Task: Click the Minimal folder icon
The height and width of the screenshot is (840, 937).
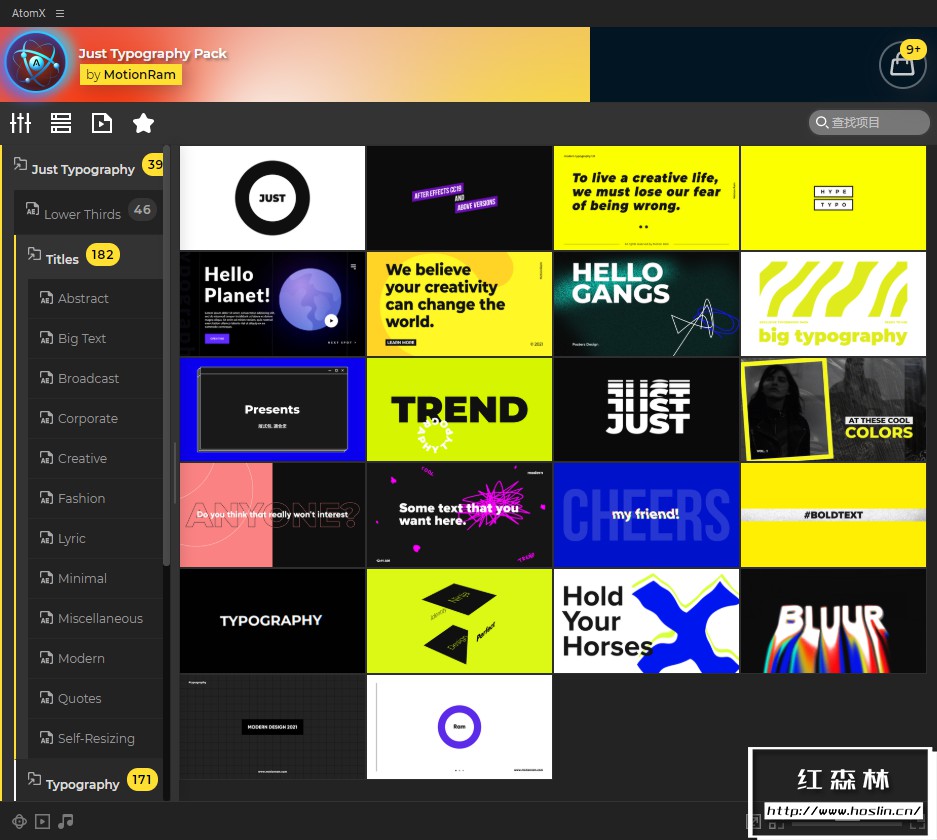Action: [x=46, y=578]
